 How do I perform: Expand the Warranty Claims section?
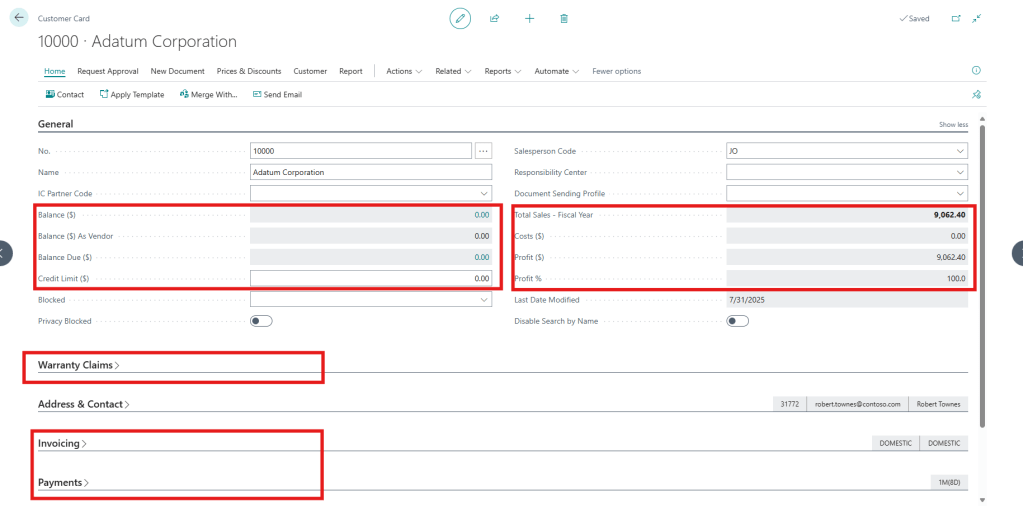(x=78, y=365)
